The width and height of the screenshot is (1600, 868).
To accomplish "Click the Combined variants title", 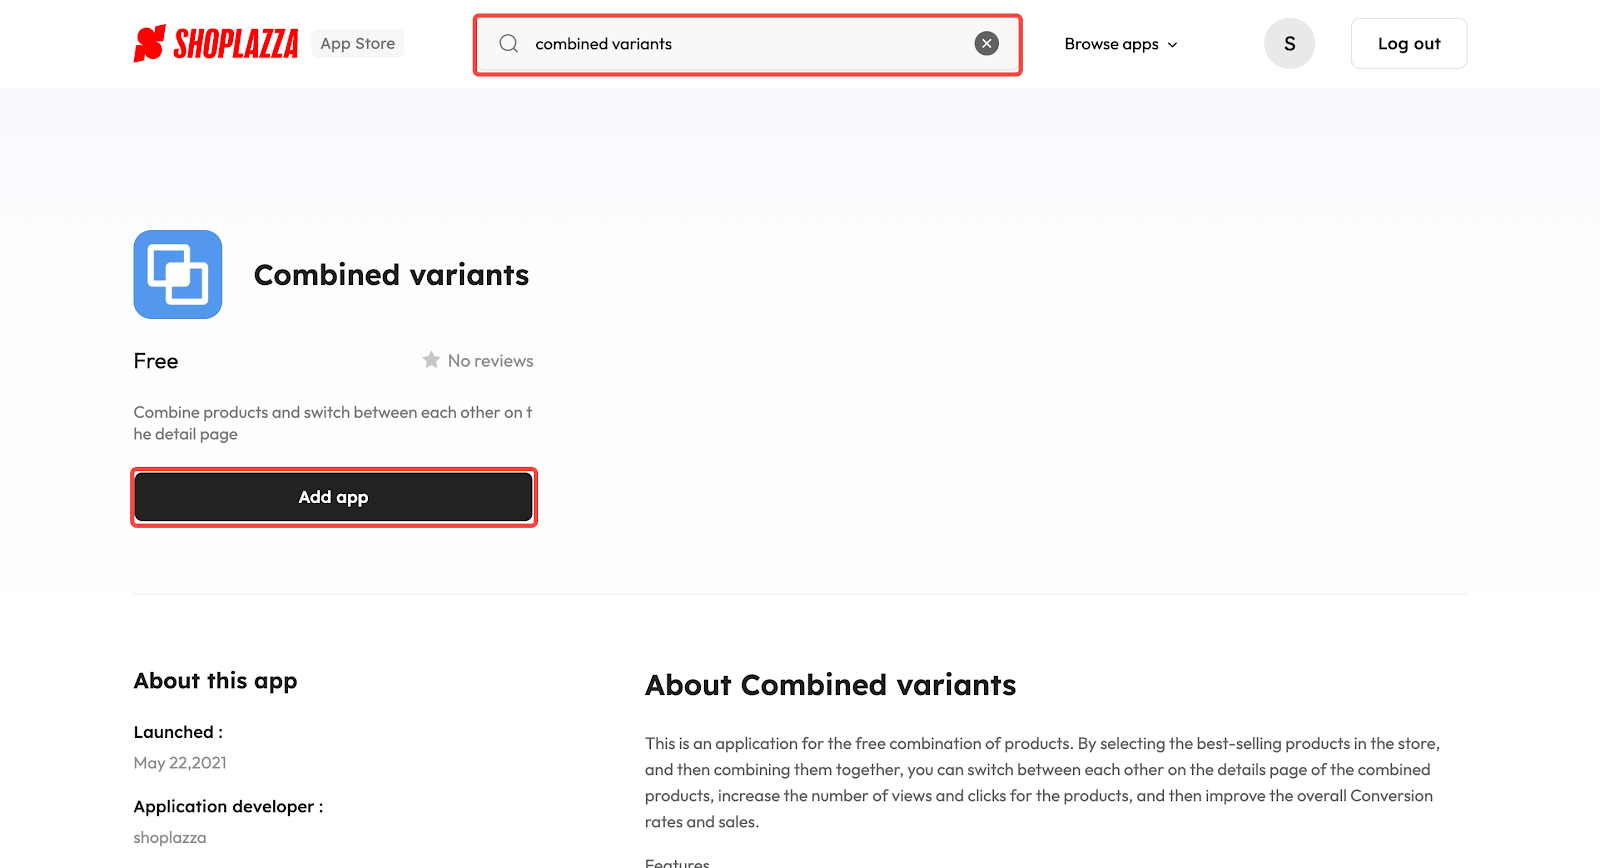I will click(391, 275).
